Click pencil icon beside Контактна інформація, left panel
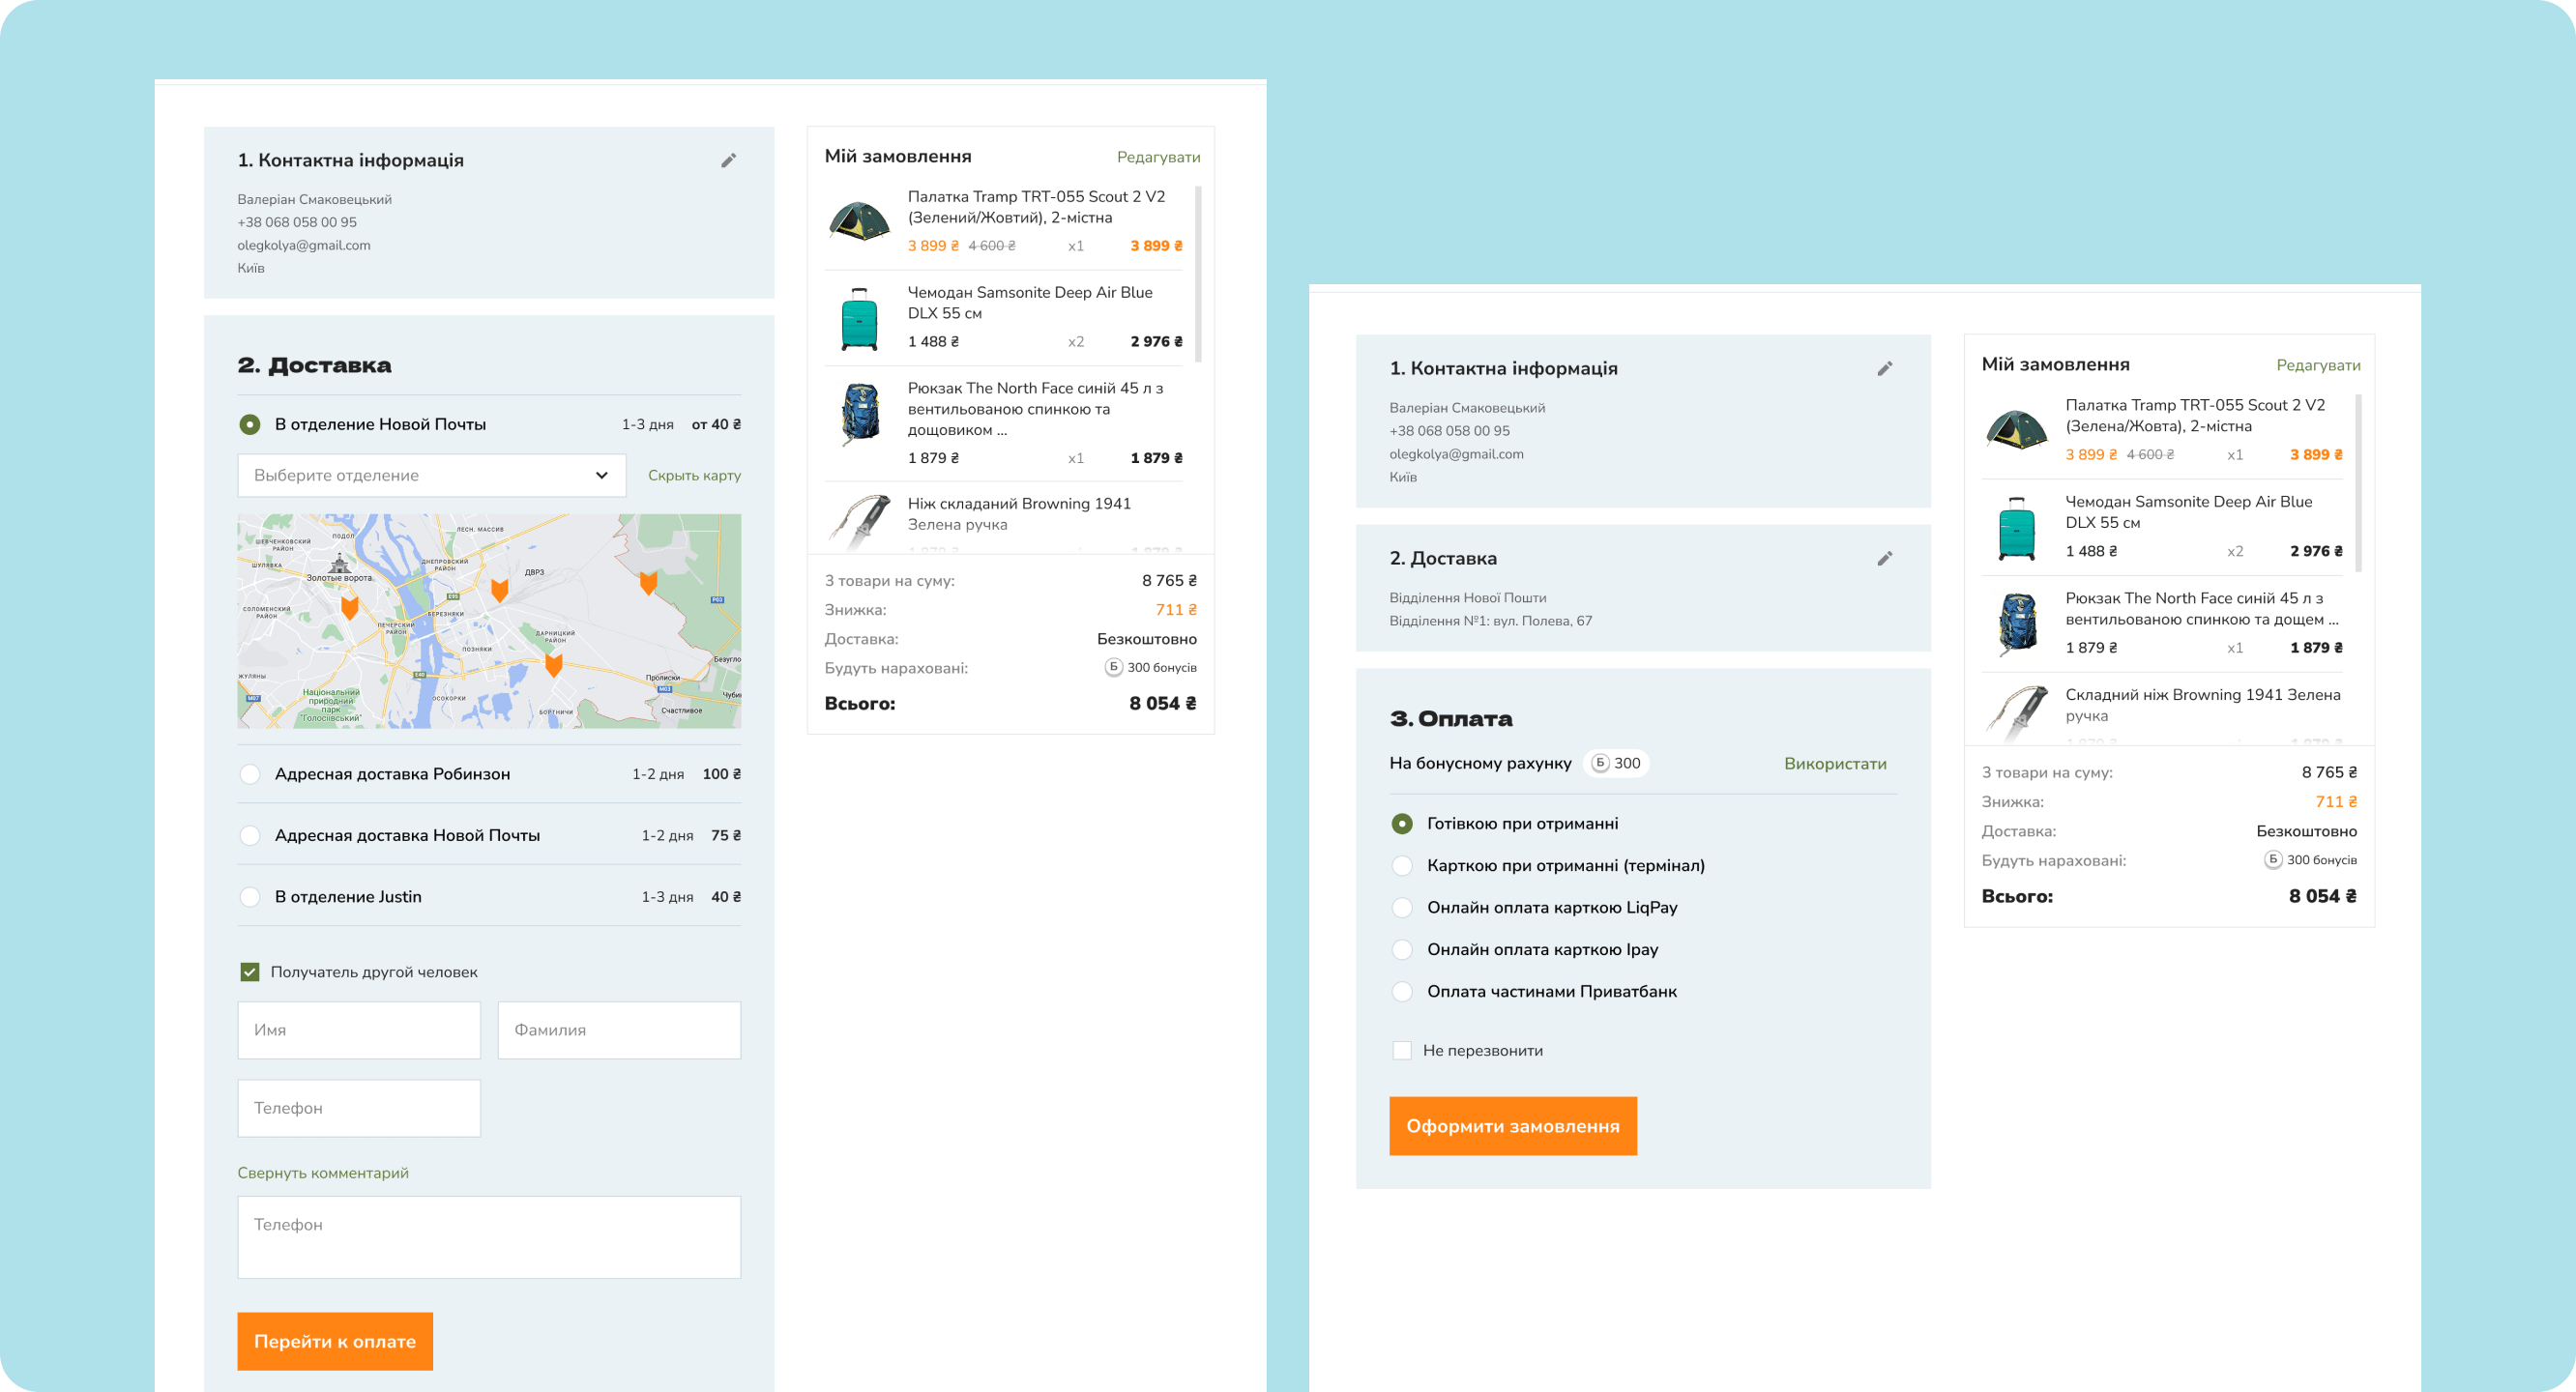 [x=728, y=160]
